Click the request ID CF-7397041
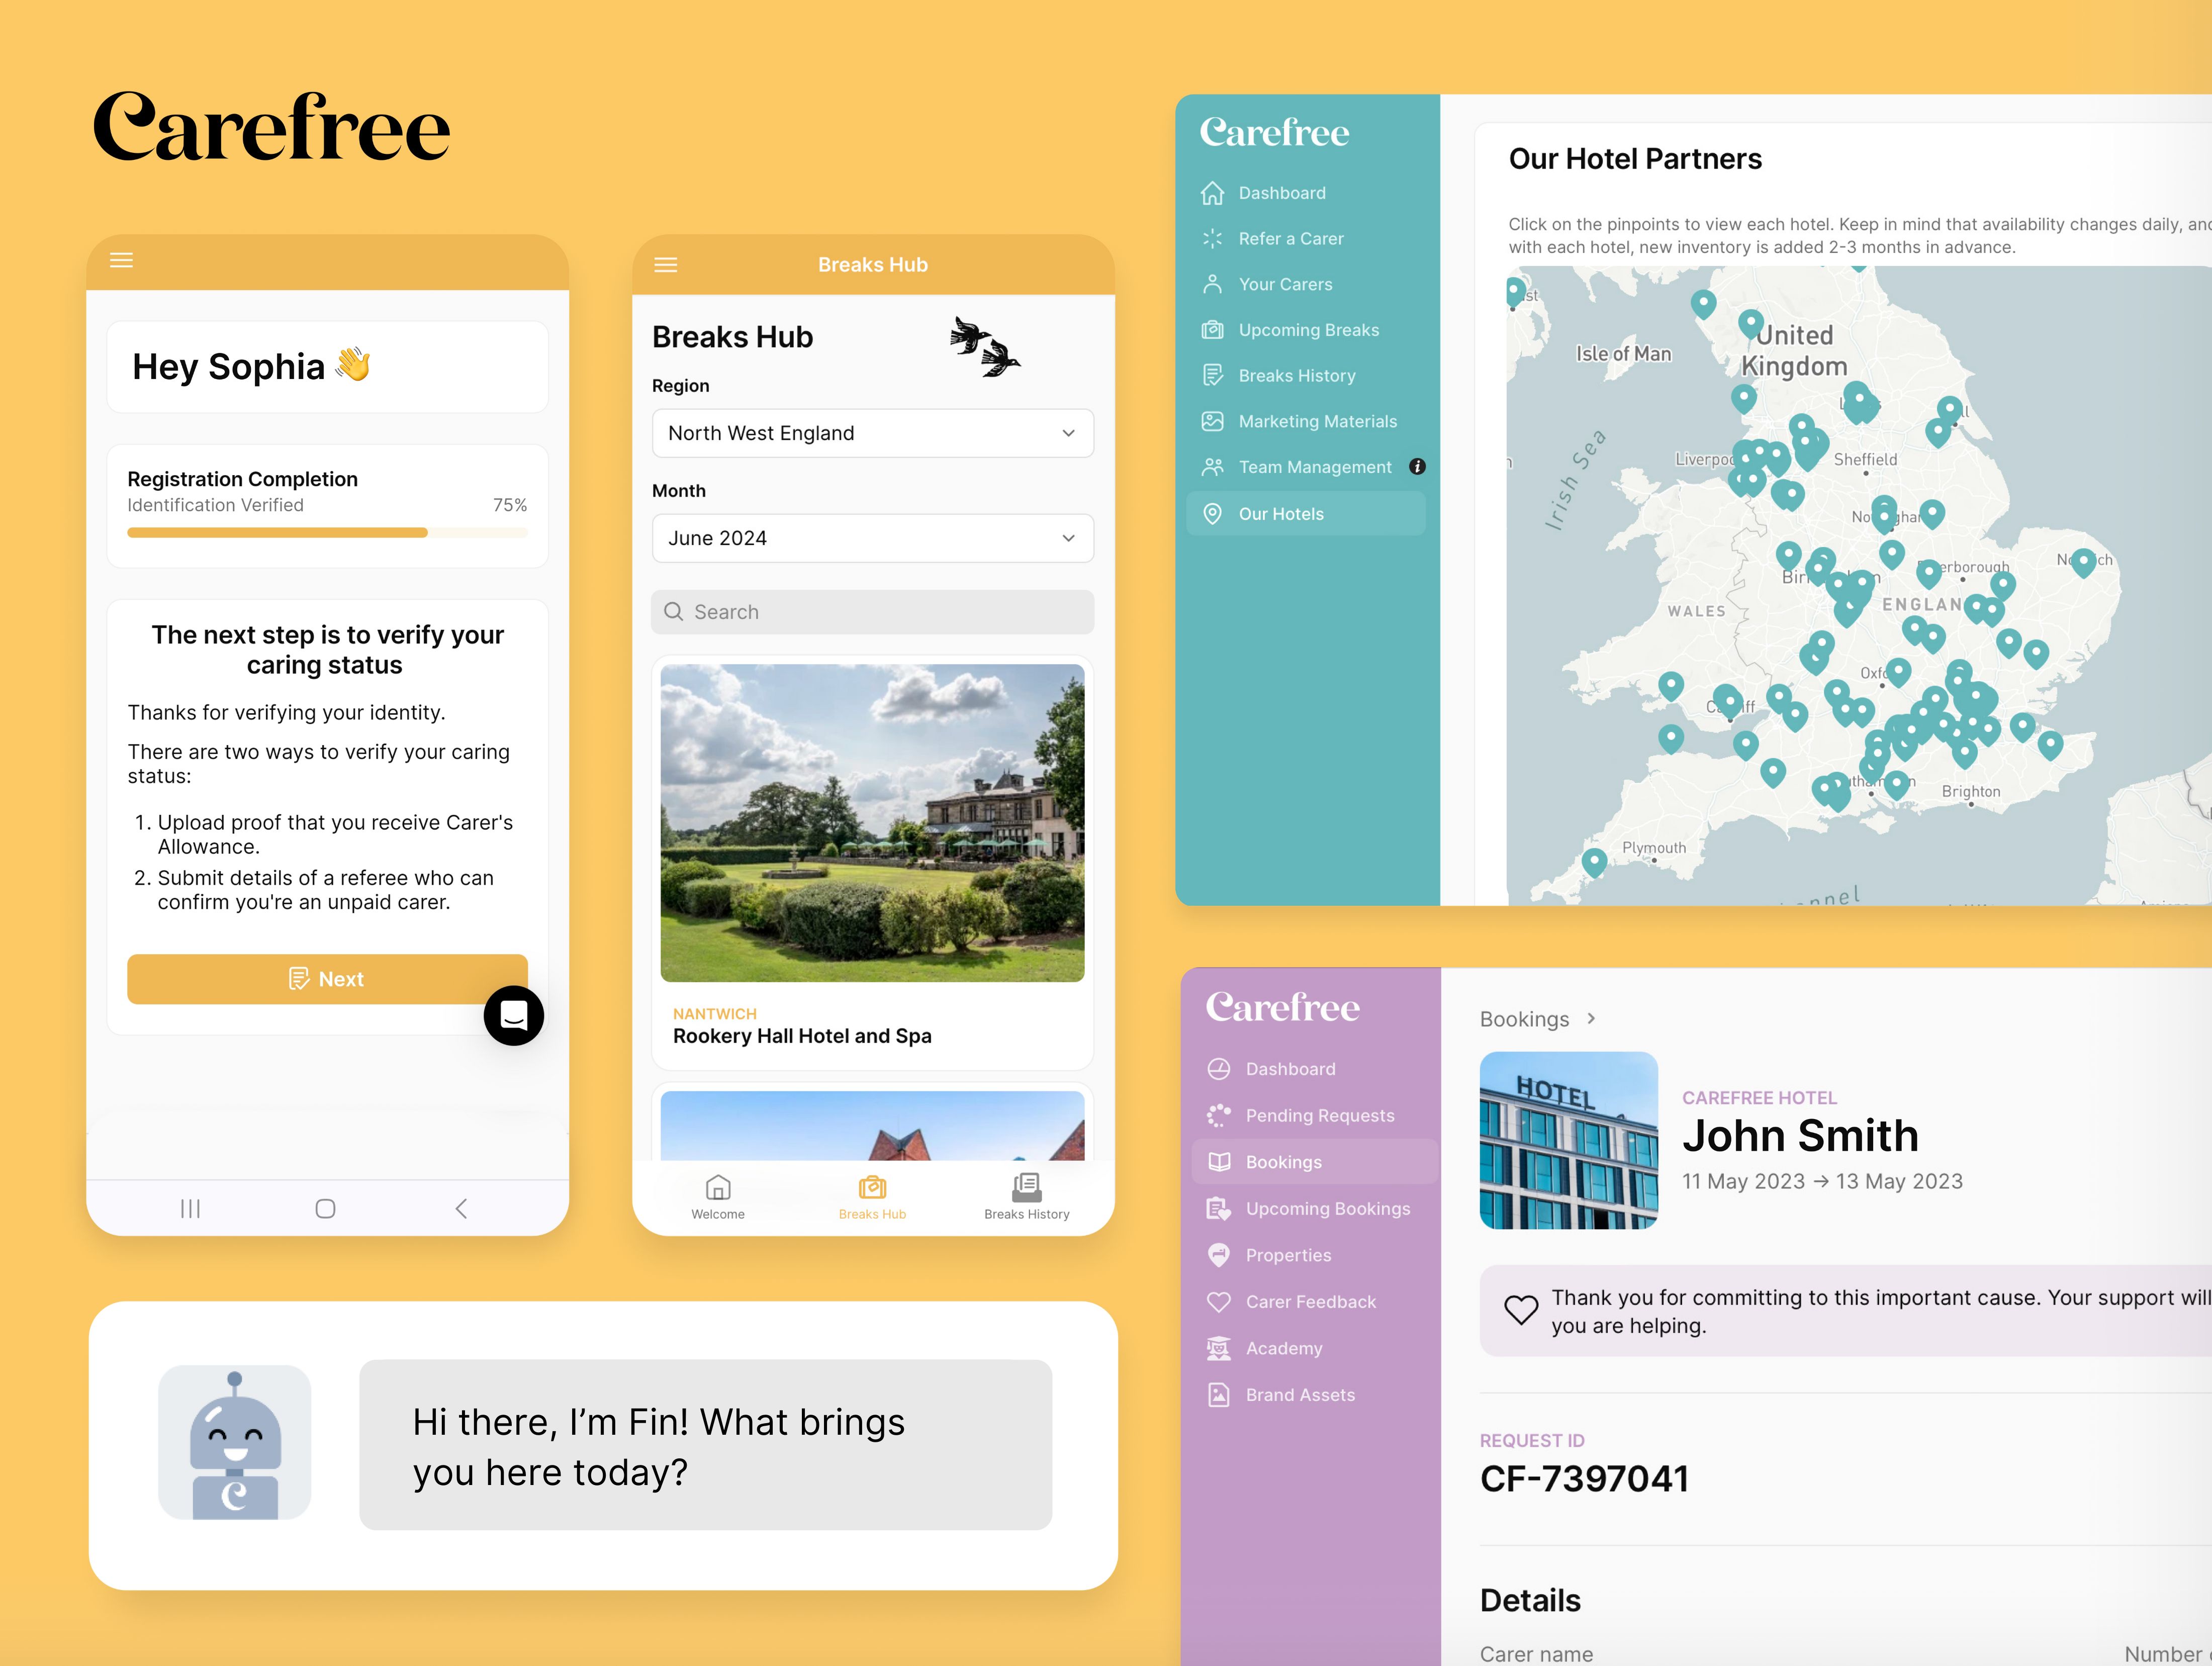This screenshot has width=2212, height=1666. (1584, 1479)
